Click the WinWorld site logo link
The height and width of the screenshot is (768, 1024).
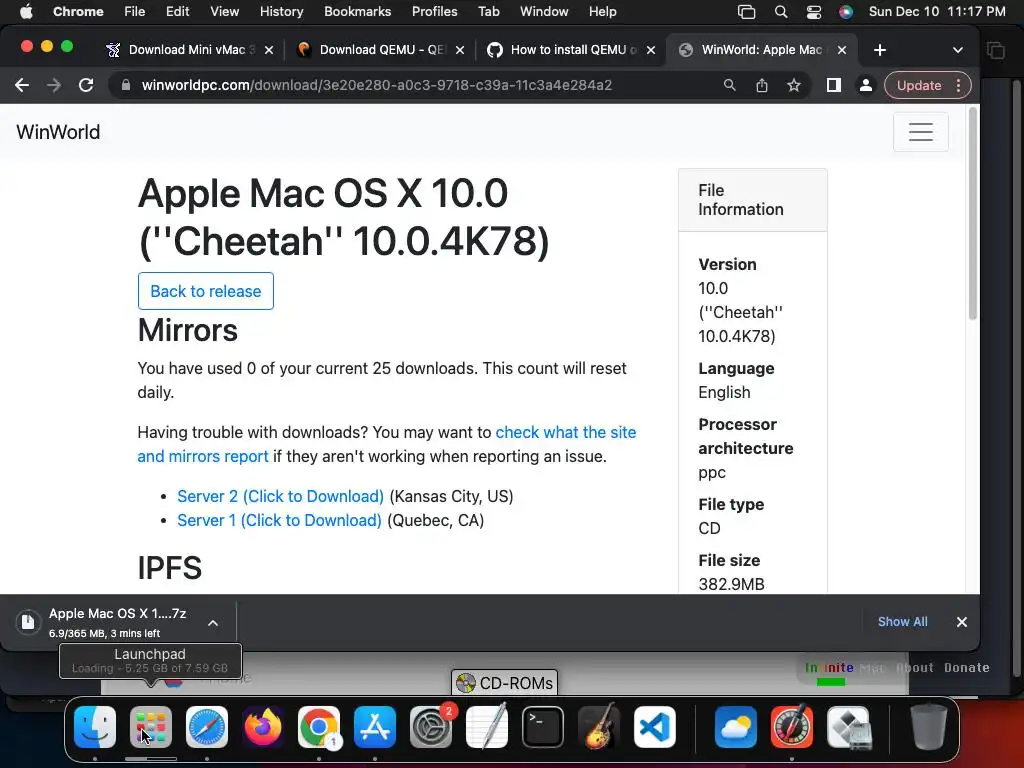[x=58, y=132]
